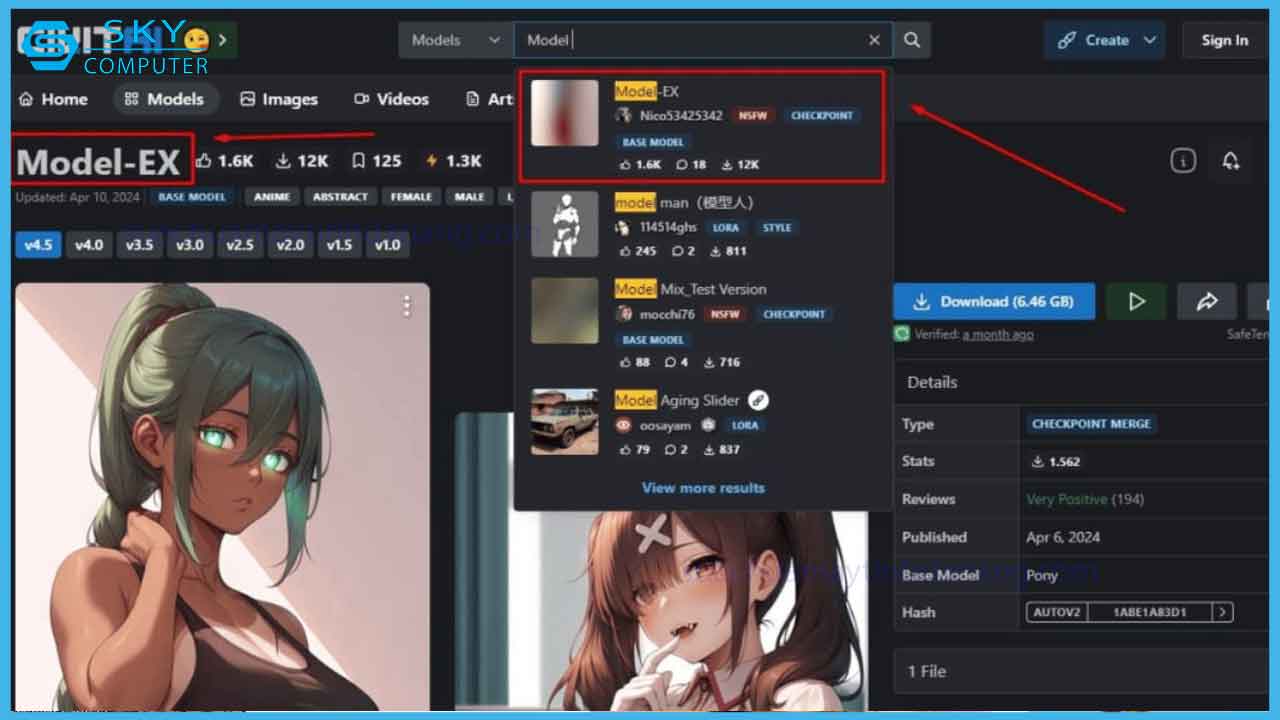Screen dimensions: 1280x720
Task: Click the oosayam author name
Action: coord(665,425)
